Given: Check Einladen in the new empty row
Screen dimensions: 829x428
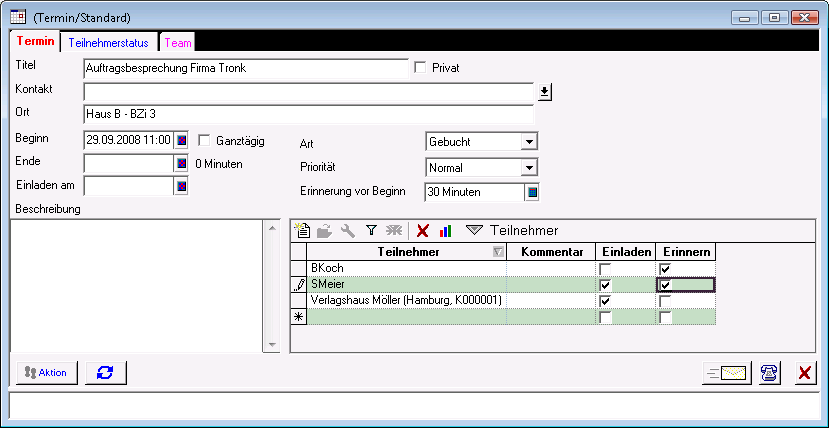Looking at the screenshot, I should point(605,318).
